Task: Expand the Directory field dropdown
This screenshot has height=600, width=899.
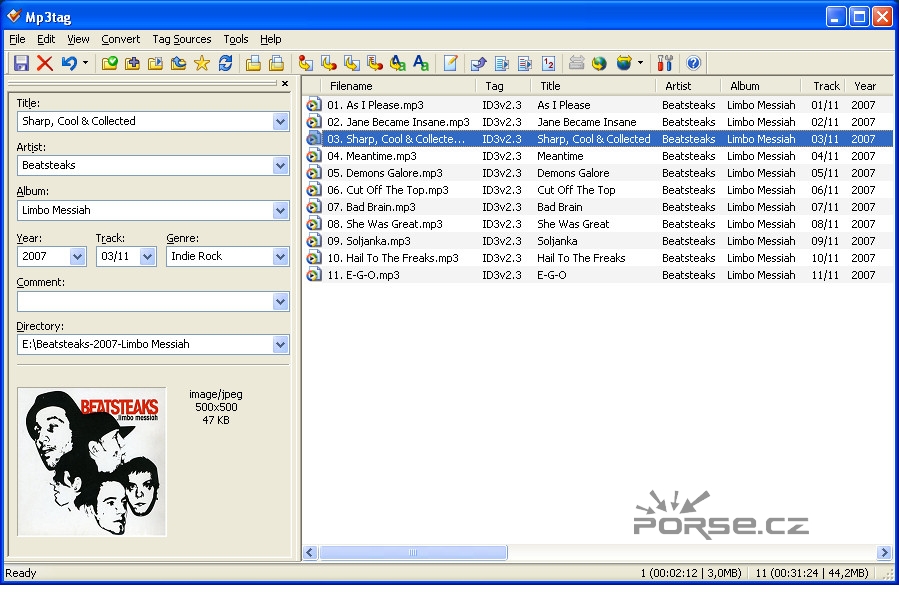Action: click(x=280, y=345)
